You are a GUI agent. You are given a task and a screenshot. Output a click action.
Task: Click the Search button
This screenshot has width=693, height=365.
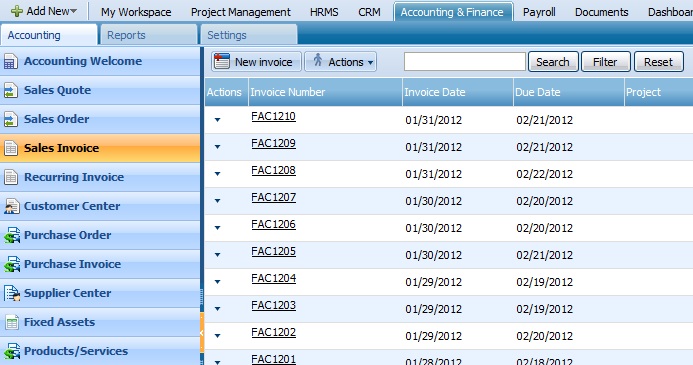click(553, 62)
